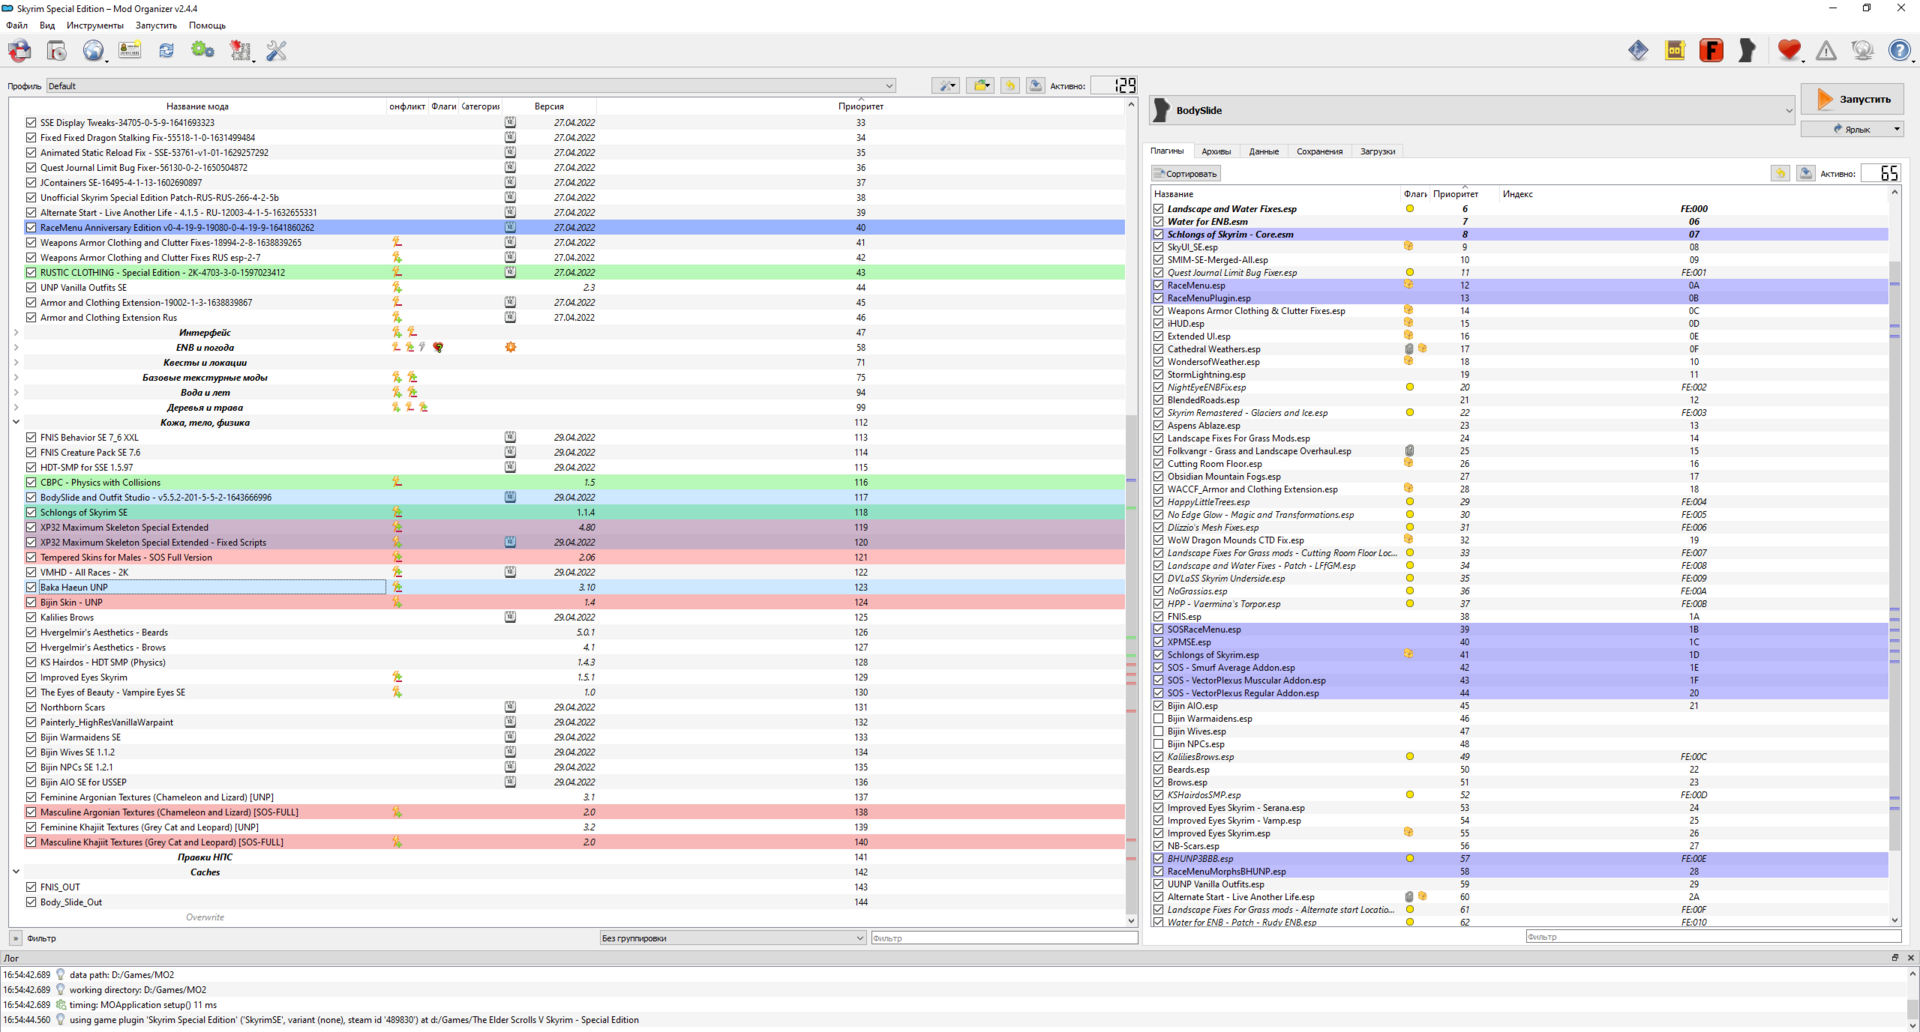The image size is (1920, 1032).
Task: Click the mod list filter input field
Action: 1004,938
